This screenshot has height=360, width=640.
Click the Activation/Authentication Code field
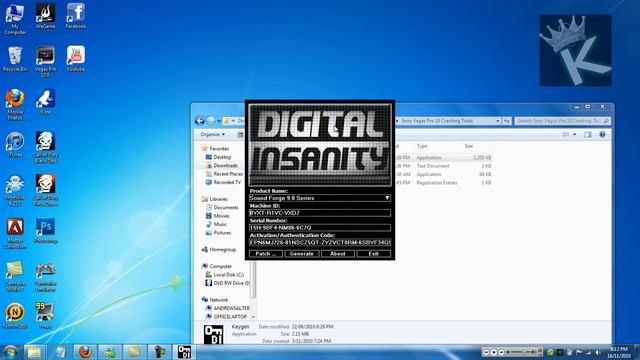click(x=320, y=242)
